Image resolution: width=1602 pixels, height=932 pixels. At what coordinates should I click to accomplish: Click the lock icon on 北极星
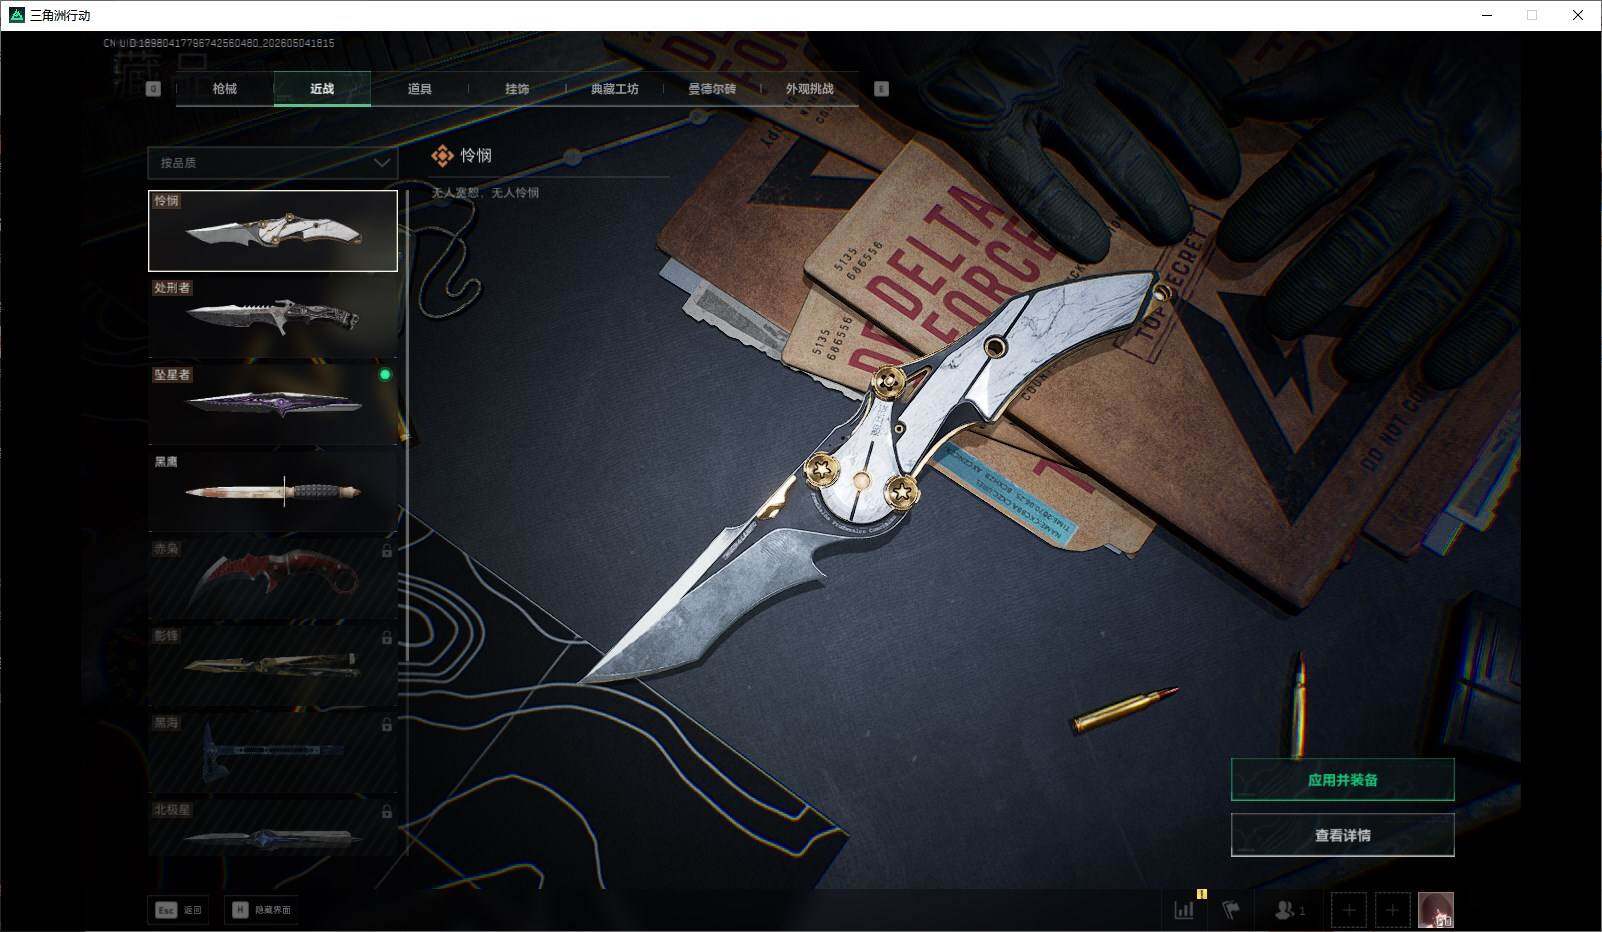click(387, 811)
